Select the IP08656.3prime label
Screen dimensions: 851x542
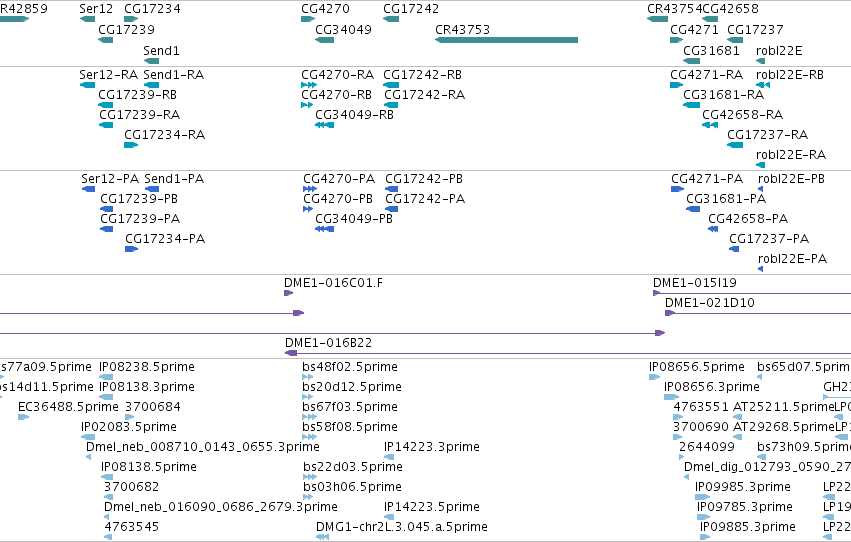(712, 387)
